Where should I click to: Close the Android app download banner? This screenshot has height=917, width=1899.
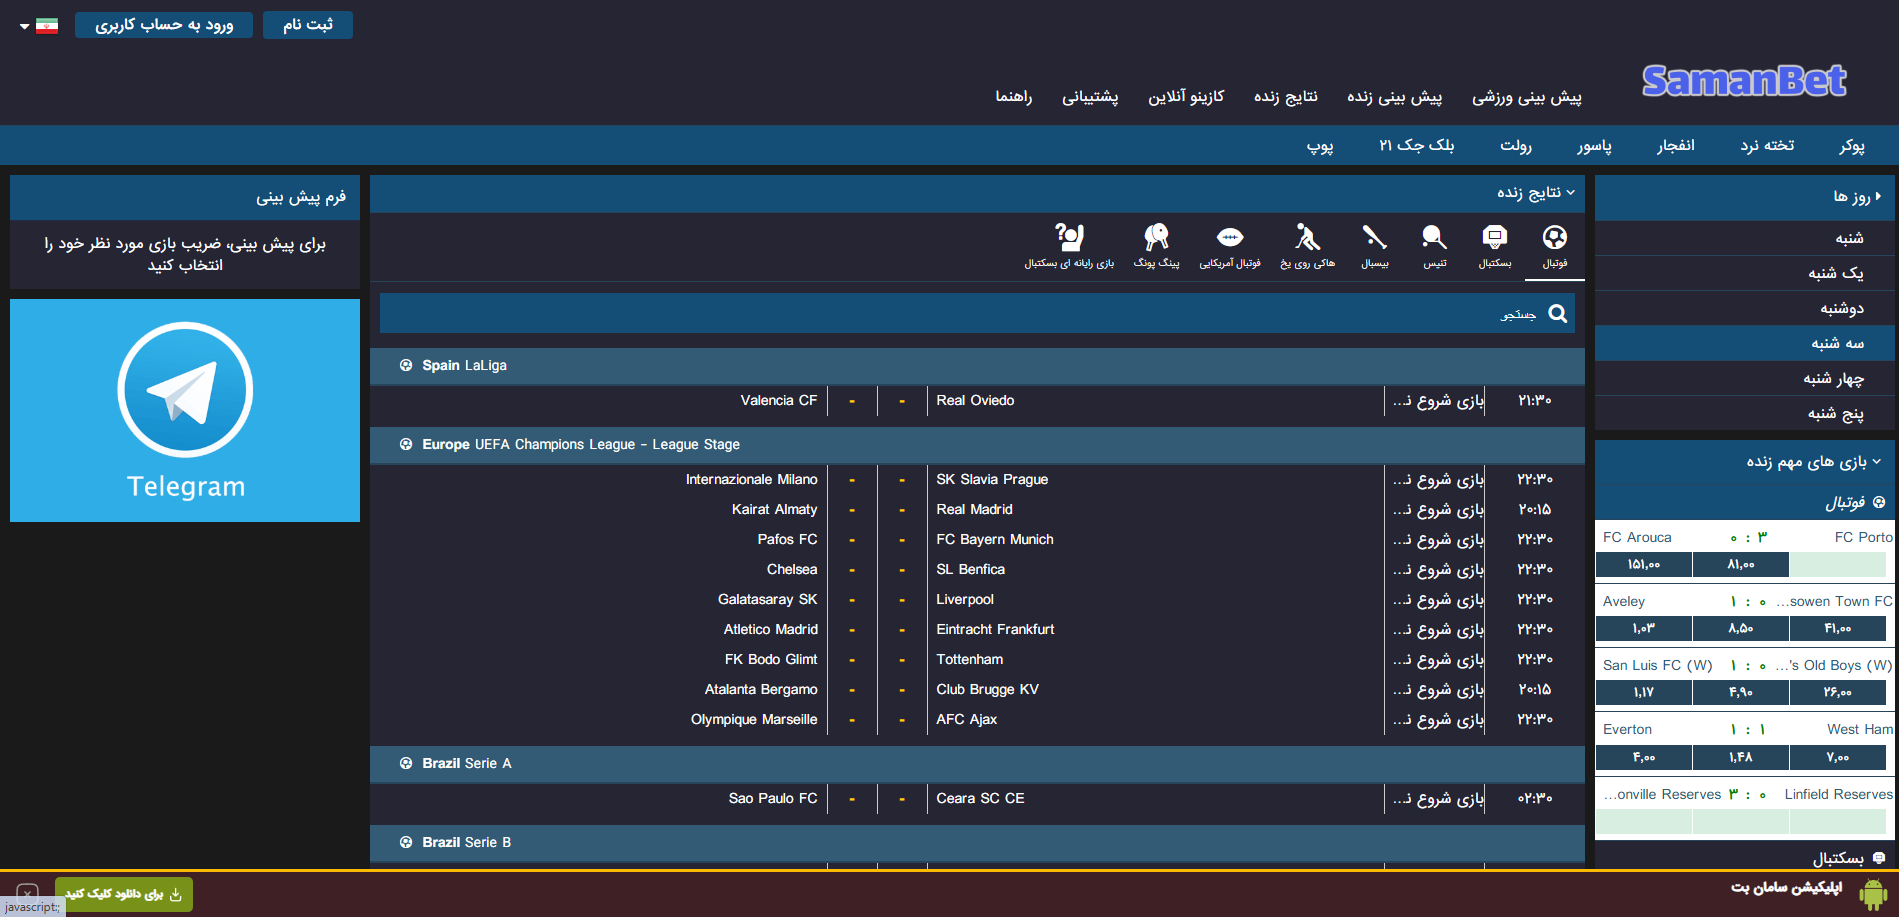(27, 892)
